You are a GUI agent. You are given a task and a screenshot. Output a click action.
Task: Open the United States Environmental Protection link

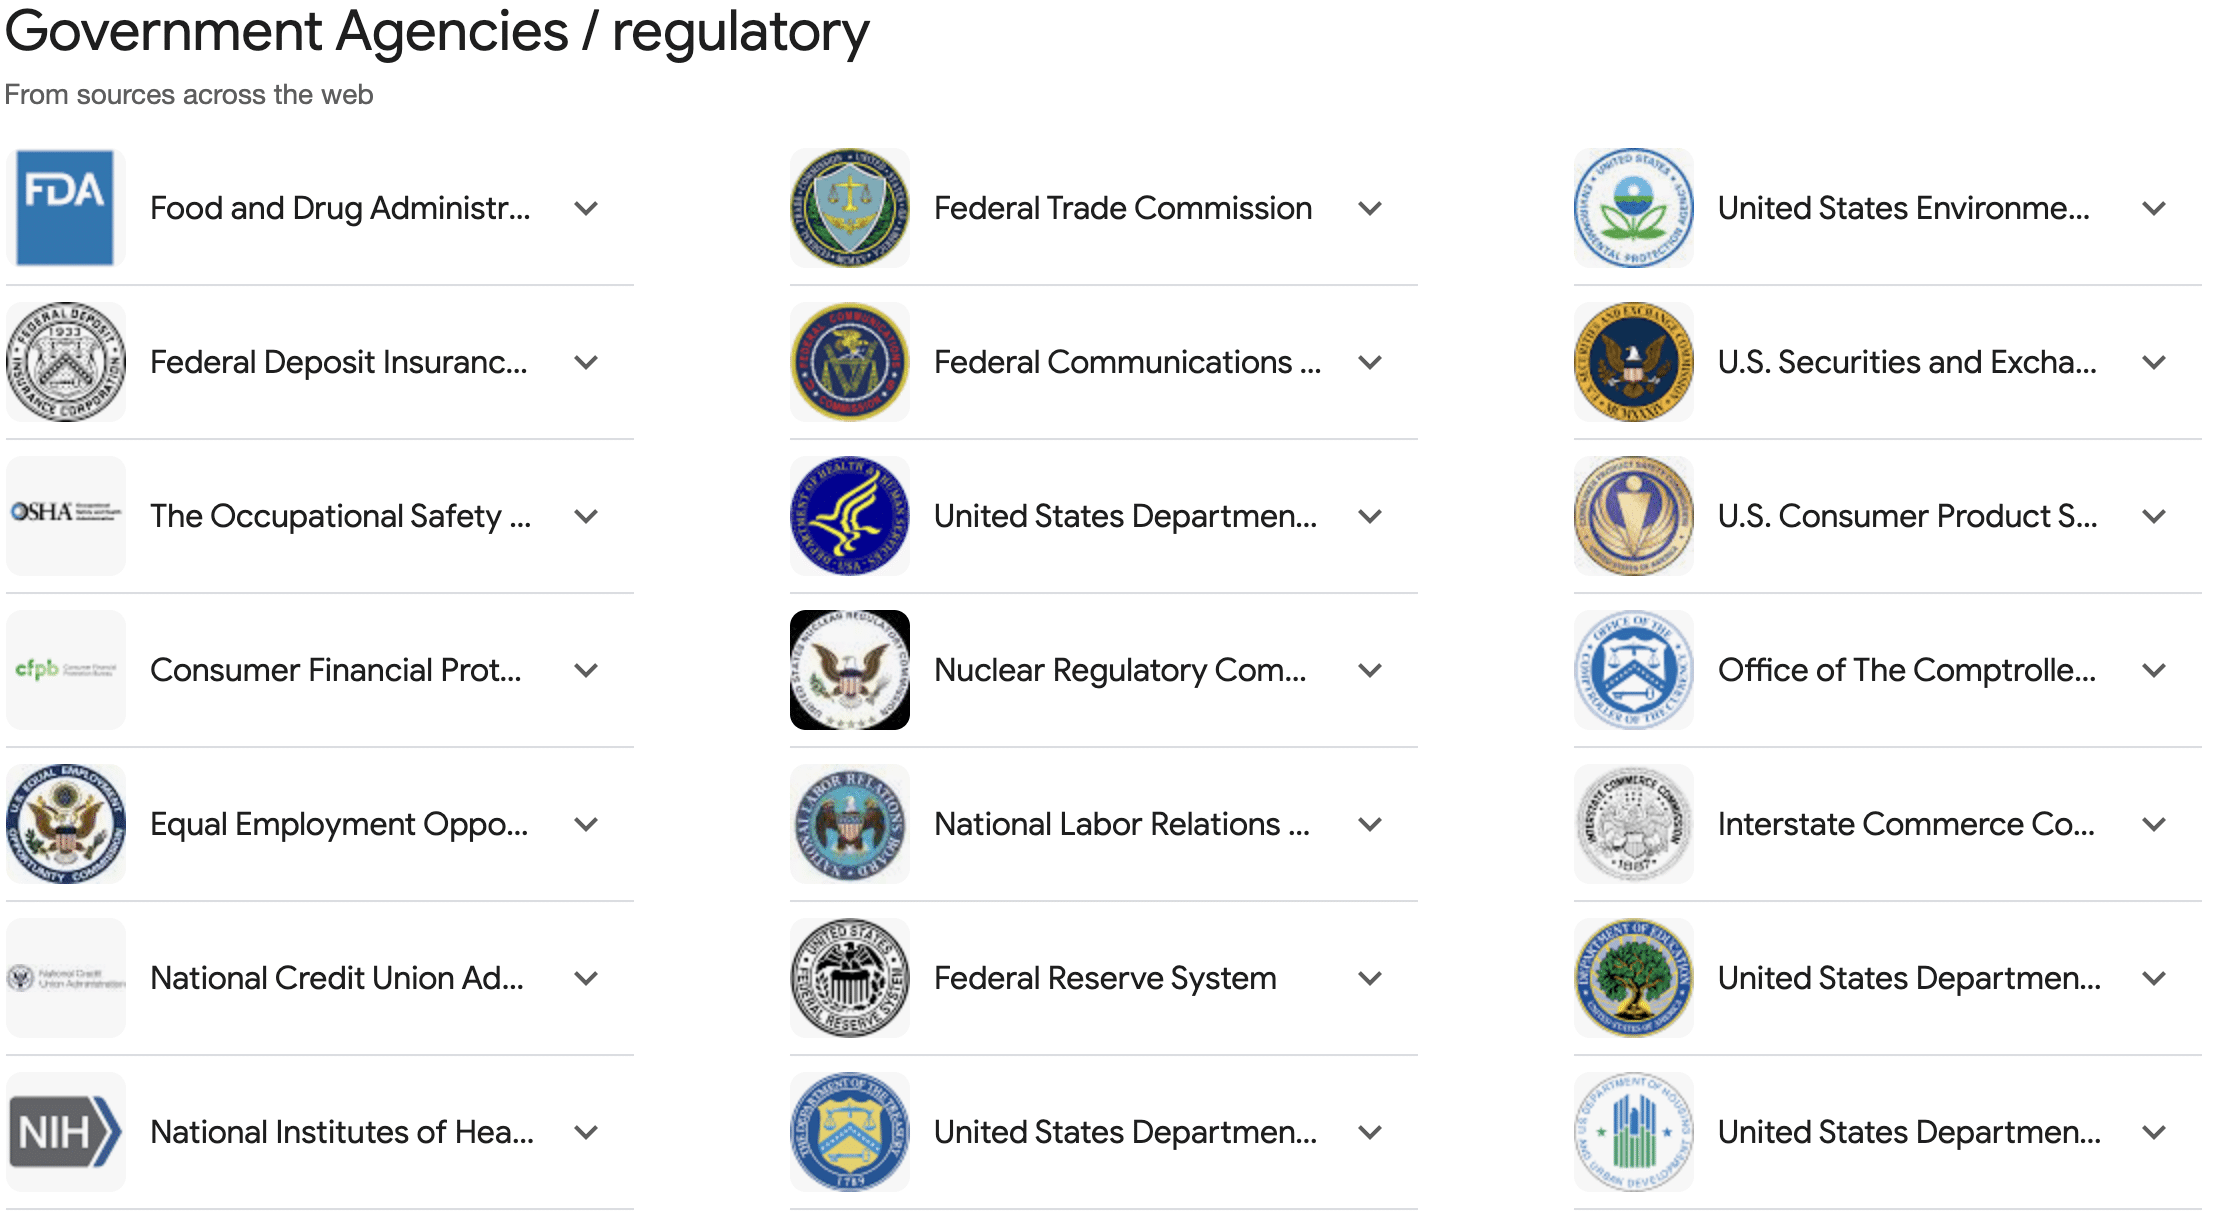tap(1903, 208)
